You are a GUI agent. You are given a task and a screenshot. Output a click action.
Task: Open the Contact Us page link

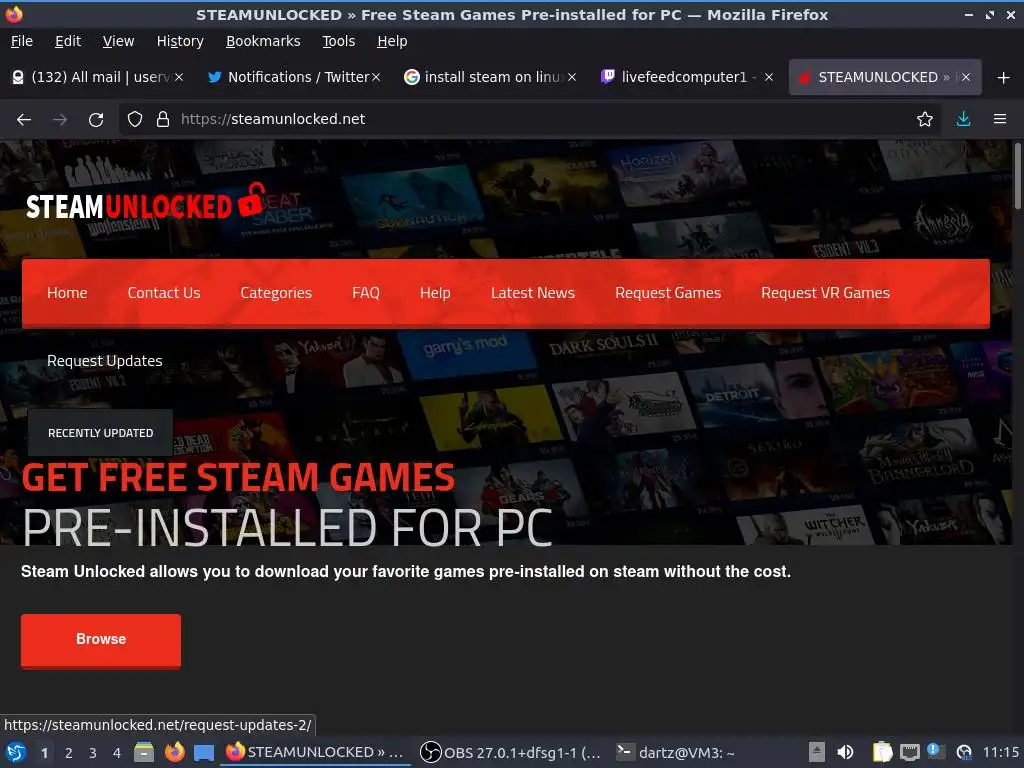pos(164,293)
